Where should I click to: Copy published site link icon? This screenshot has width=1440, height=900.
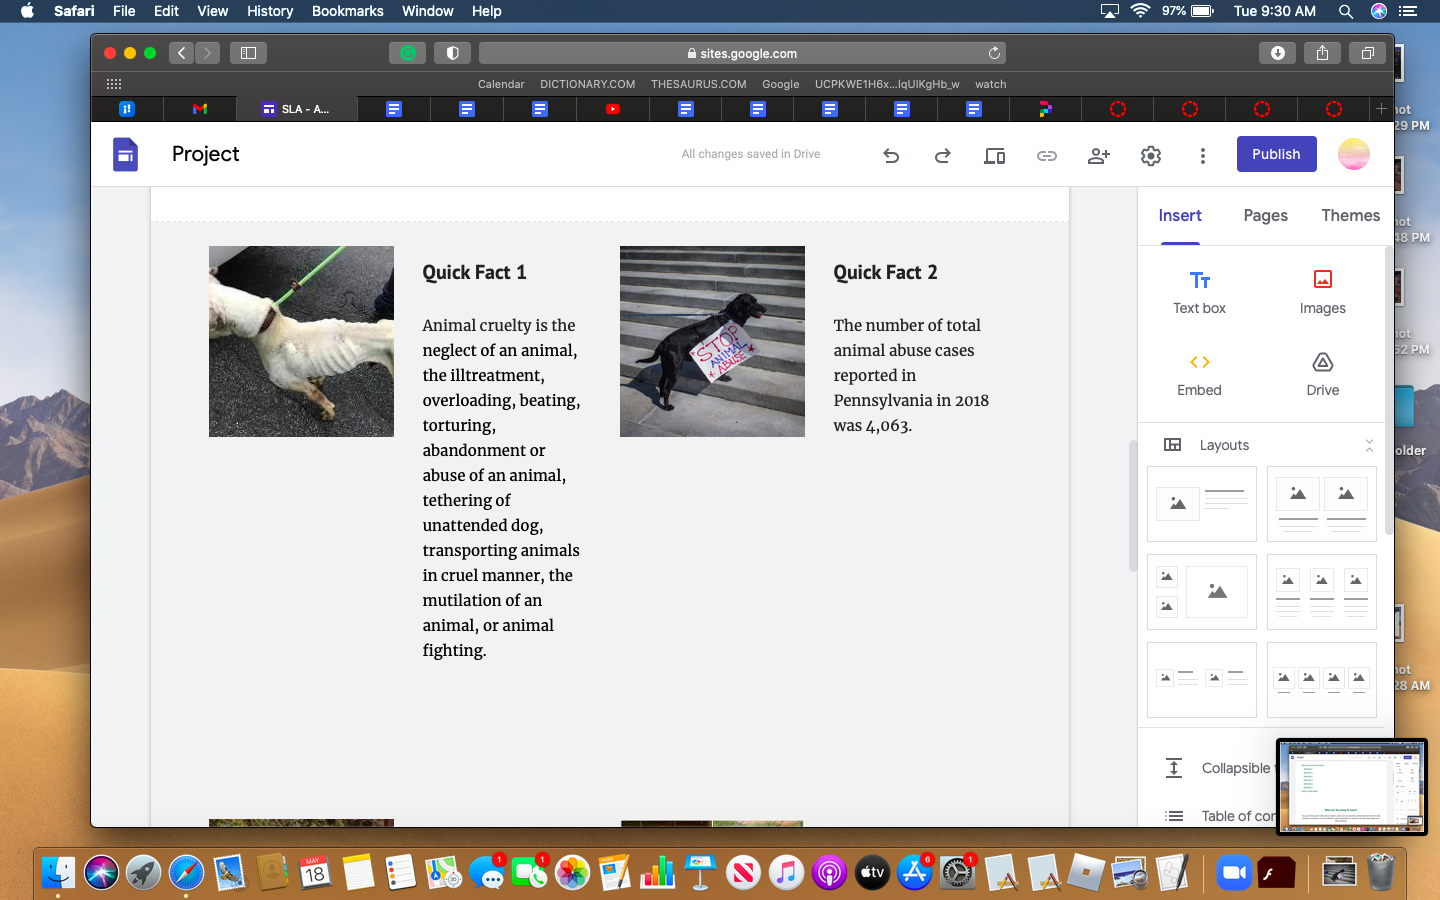[x=1046, y=155]
